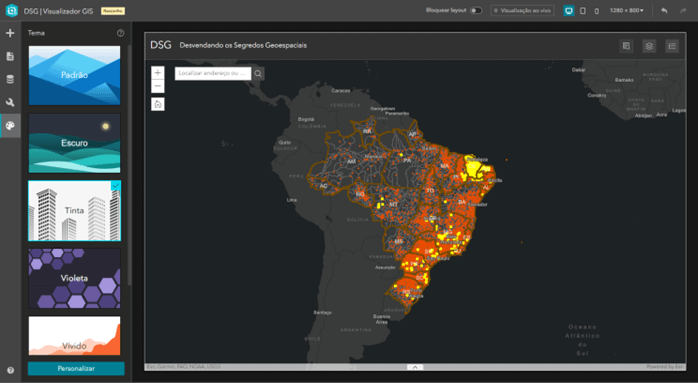Click the Localizar endereço search field
This screenshot has height=383, width=698.
point(213,73)
